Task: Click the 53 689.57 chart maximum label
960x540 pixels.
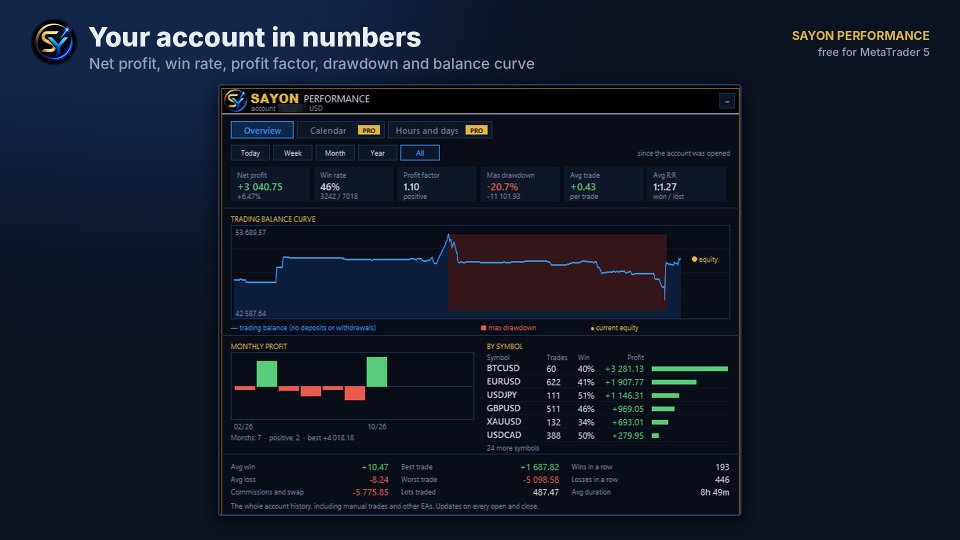Action: pyautogui.click(x=250, y=233)
